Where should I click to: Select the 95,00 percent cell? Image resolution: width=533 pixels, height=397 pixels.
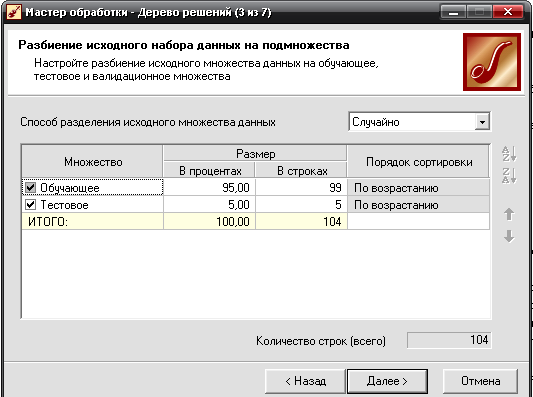[209, 187]
